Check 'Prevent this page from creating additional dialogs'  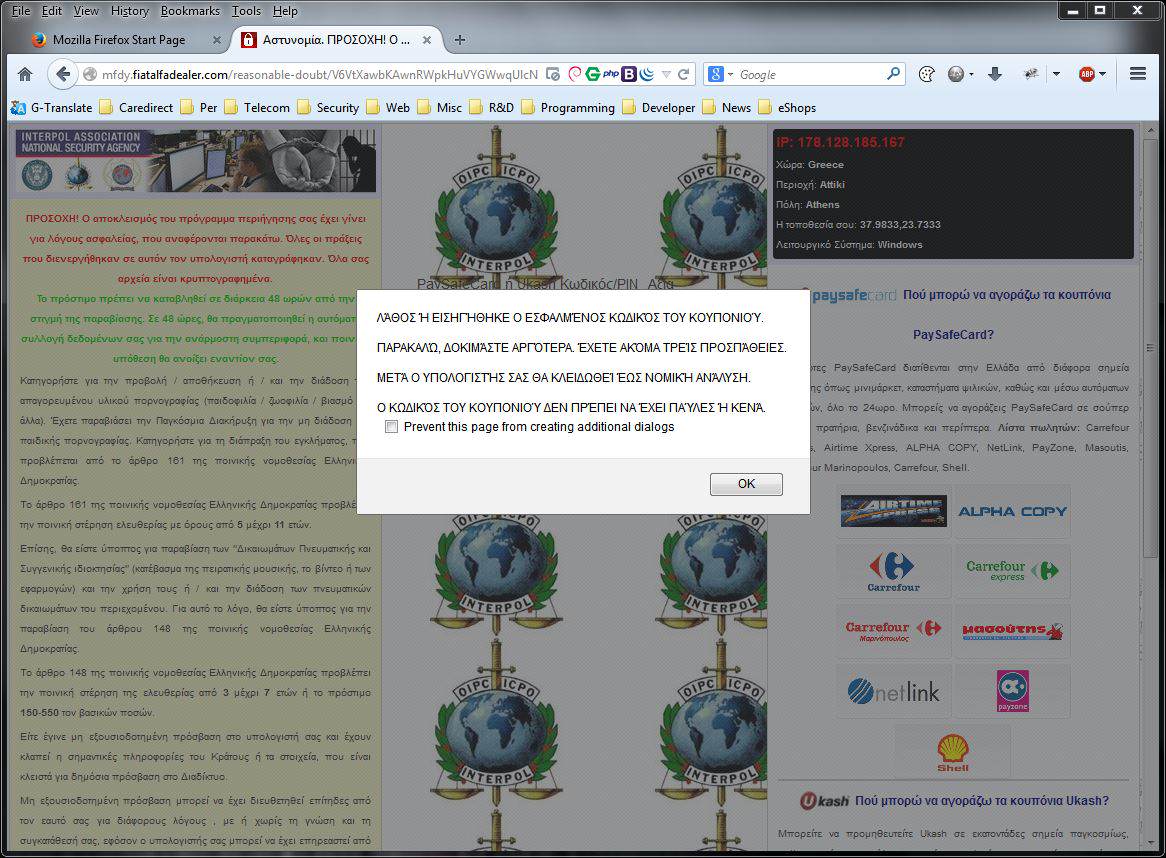point(392,427)
